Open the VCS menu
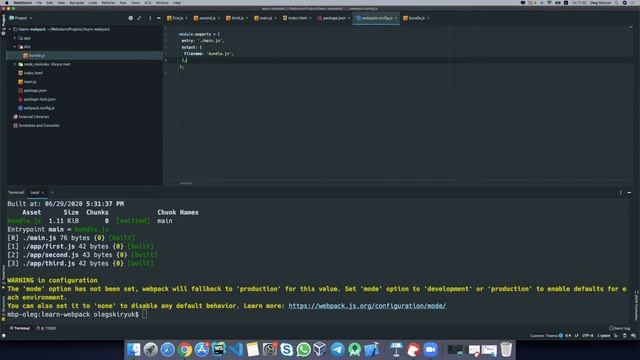Image resolution: width=640 pixels, height=360 pixels. tap(148, 3)
